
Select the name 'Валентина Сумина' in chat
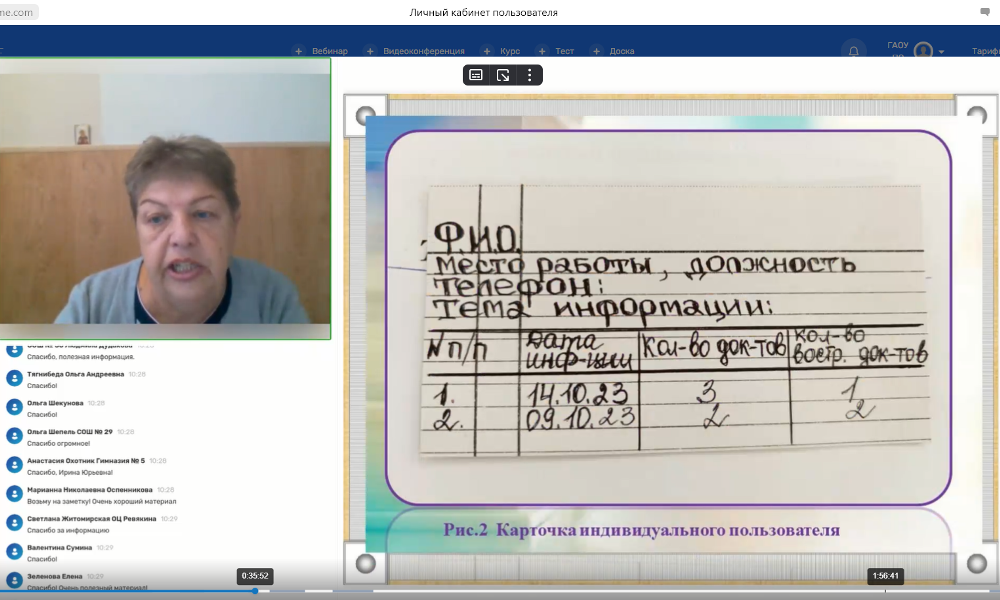tap(59, 547)
